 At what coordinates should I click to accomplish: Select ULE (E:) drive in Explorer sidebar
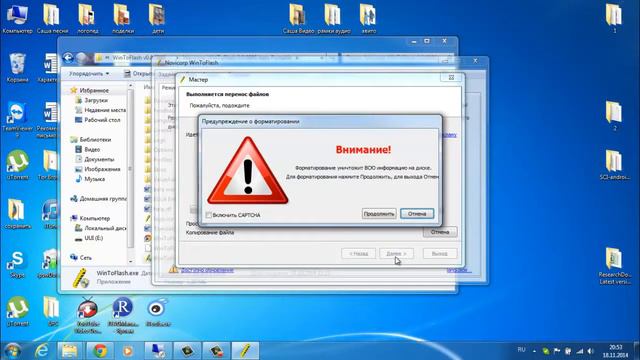pyautogui.click(x=89, y=238)
